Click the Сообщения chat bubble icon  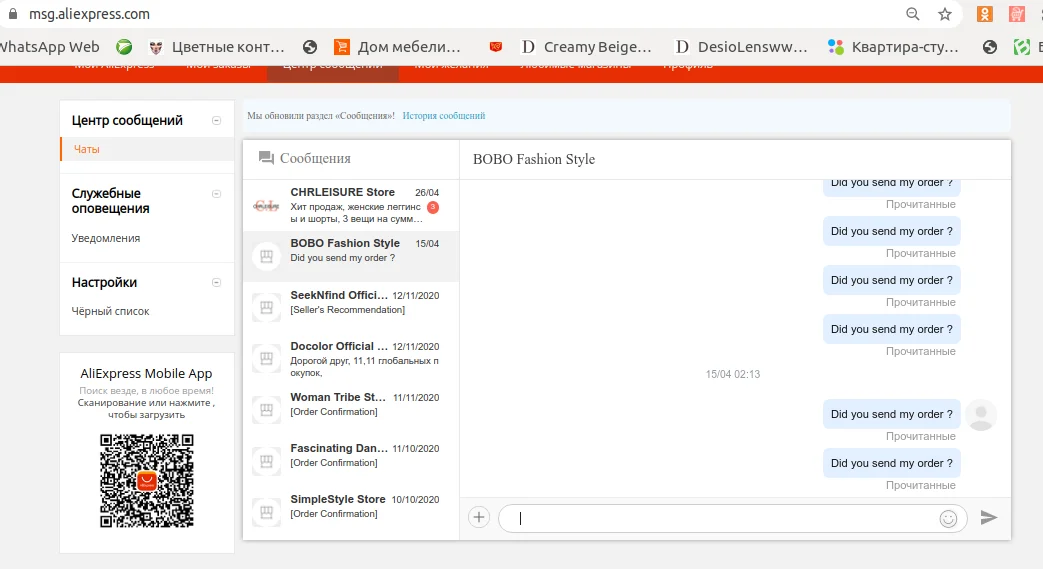pyautogui.click(x=266, y=158)
